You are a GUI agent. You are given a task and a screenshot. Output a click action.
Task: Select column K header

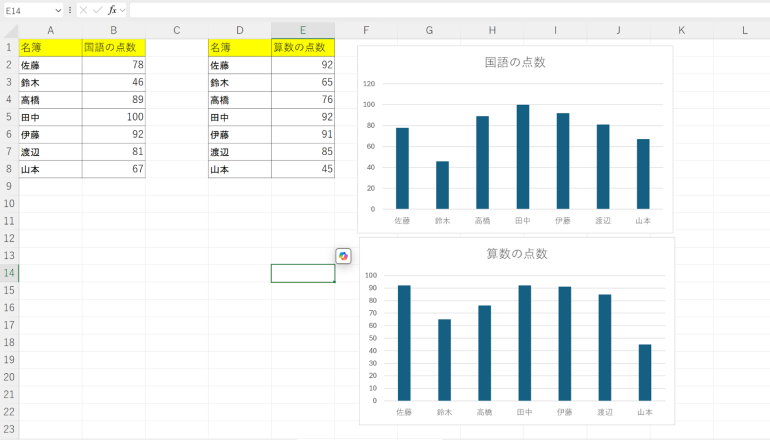tap(682, 30)
